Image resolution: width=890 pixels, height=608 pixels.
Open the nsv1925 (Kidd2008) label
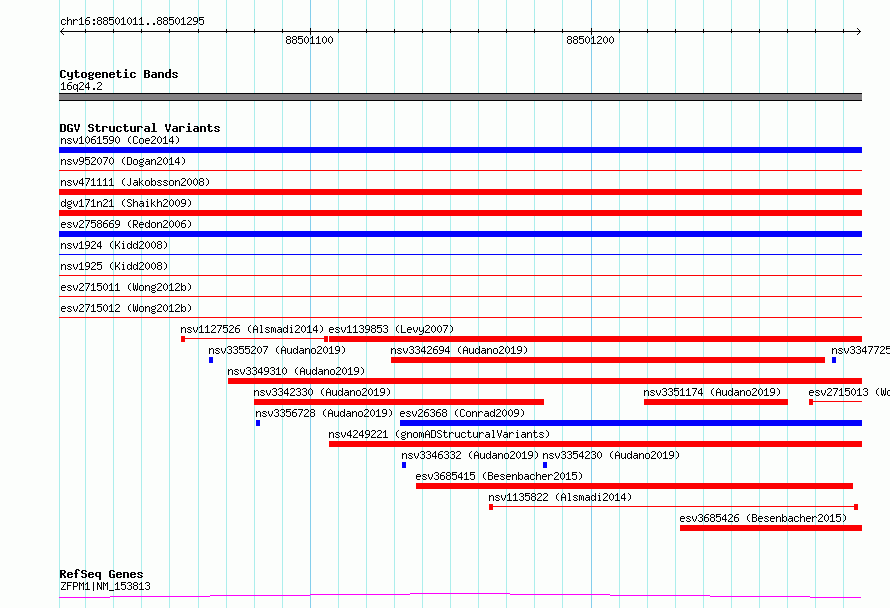114,266
